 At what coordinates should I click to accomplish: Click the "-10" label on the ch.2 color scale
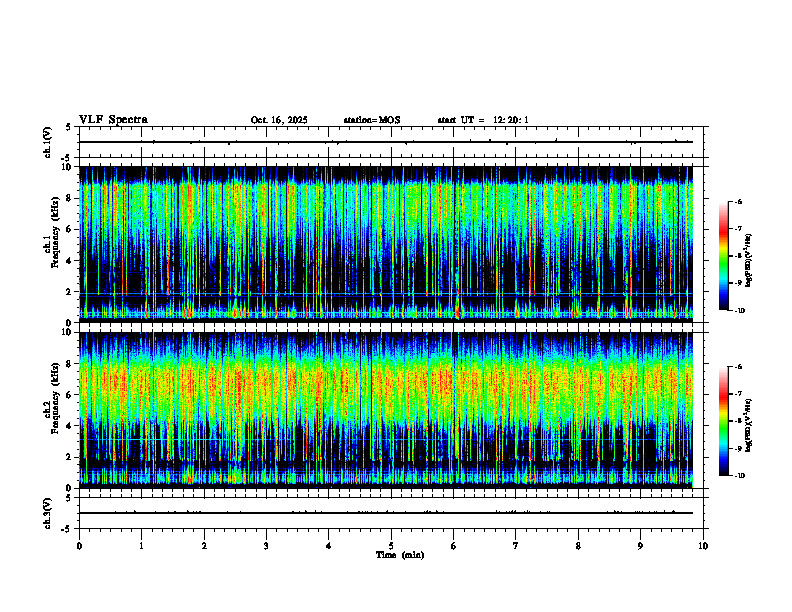pyautogui.click(x=739, y=476)
